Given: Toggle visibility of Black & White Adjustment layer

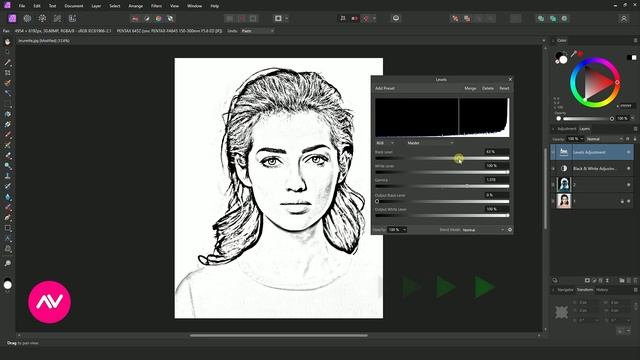Looking at the screenshot, I should tap(629, 168).
